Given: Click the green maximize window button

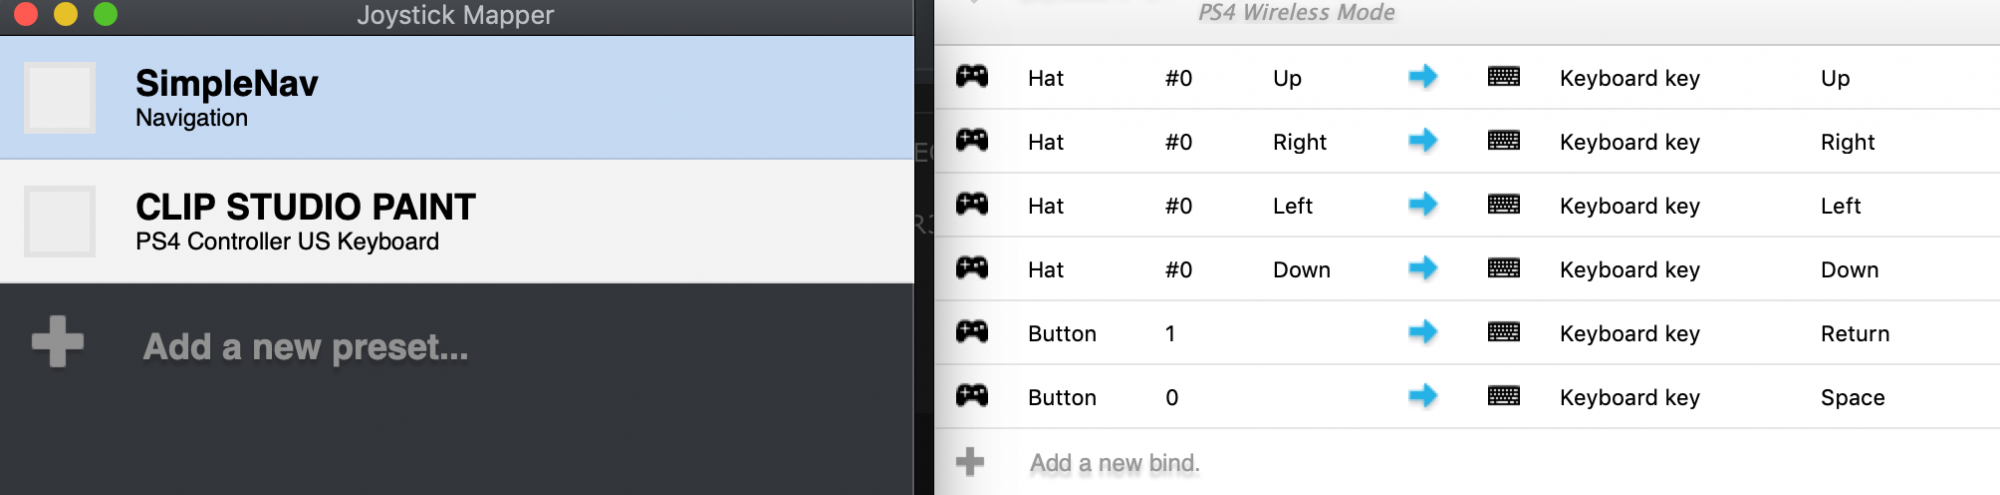Looking at the screenshot, I should pyautogui.click(x=105, y=14).
